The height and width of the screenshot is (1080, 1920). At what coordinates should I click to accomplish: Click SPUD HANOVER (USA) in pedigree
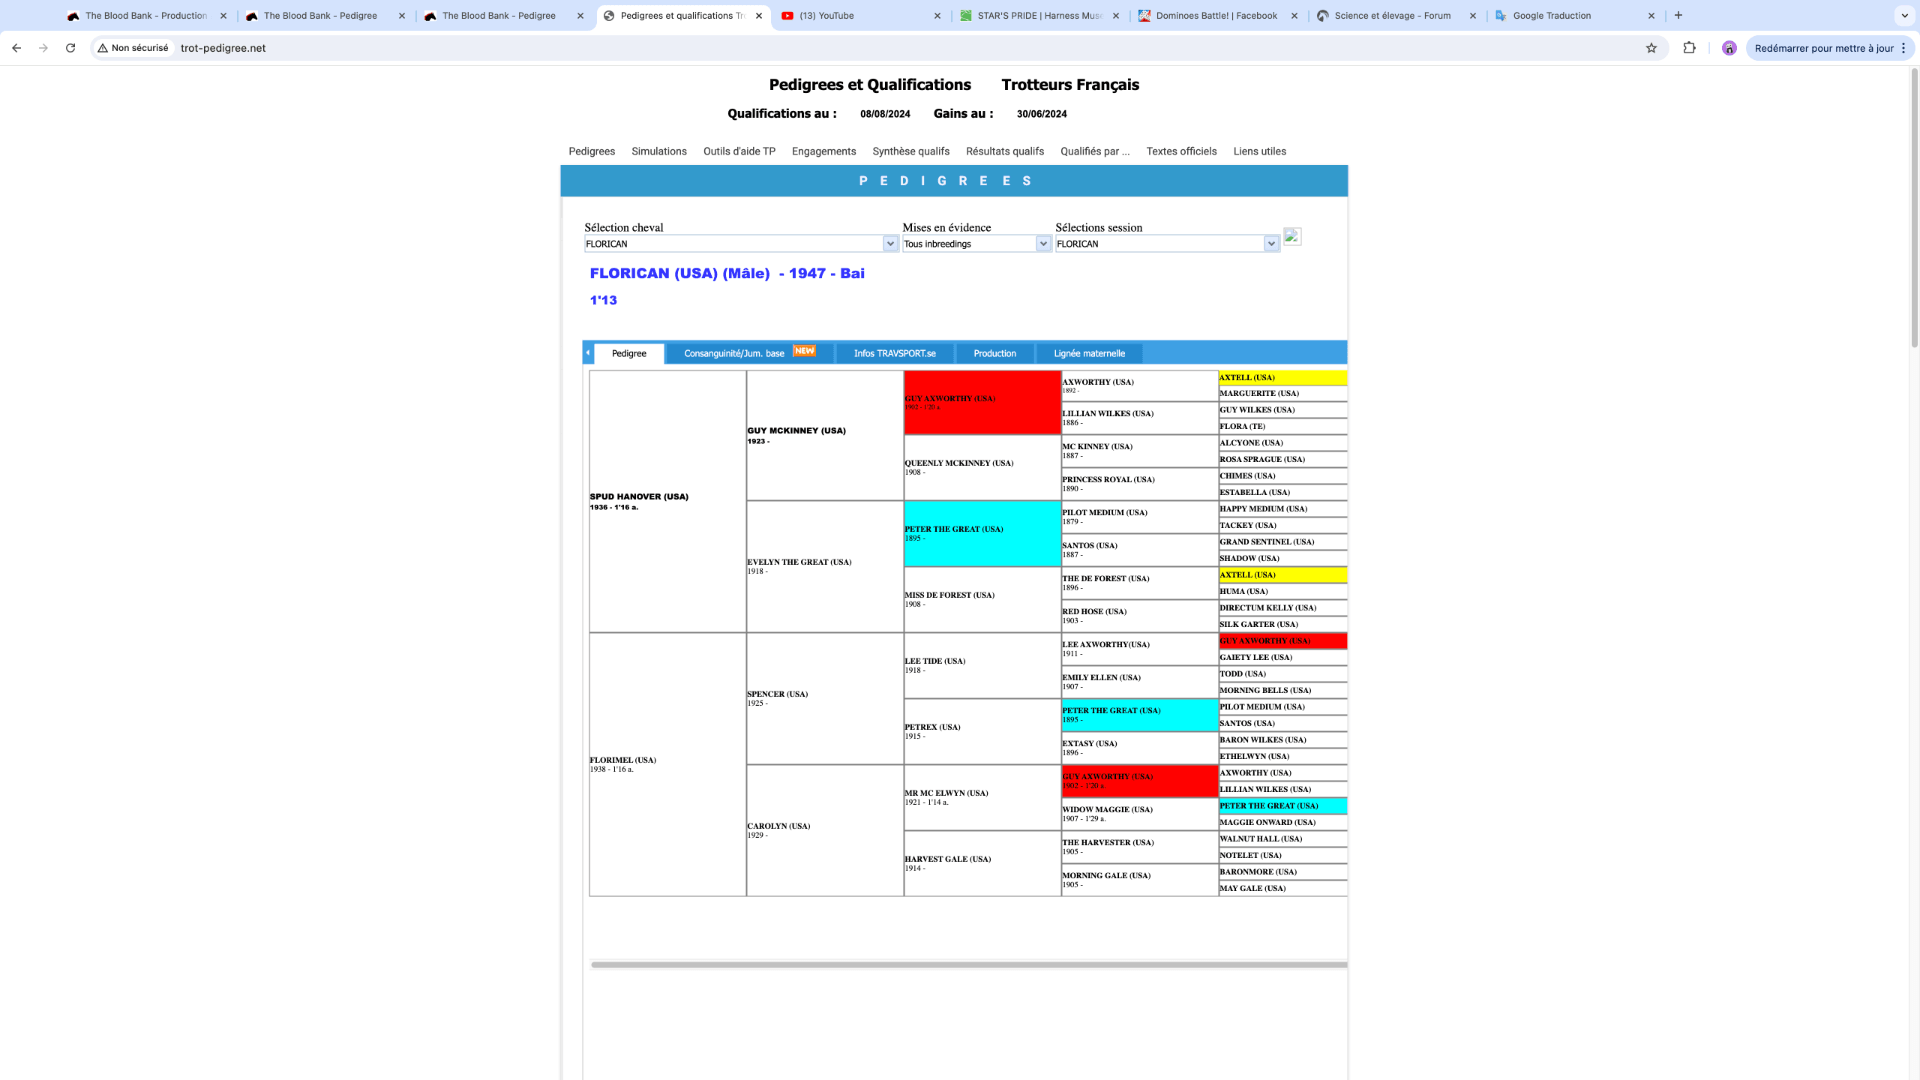(x=639, y=497)
